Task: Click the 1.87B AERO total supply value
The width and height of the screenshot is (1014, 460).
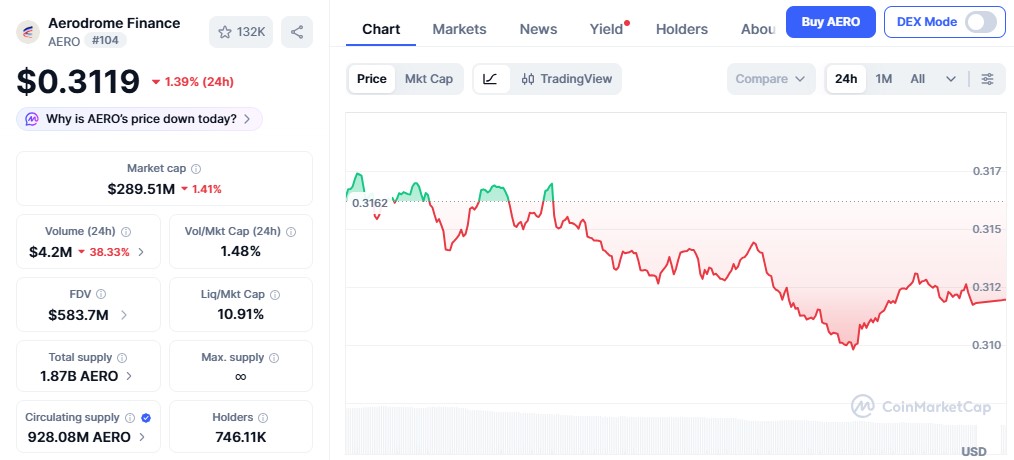Action: click(79, 376)
